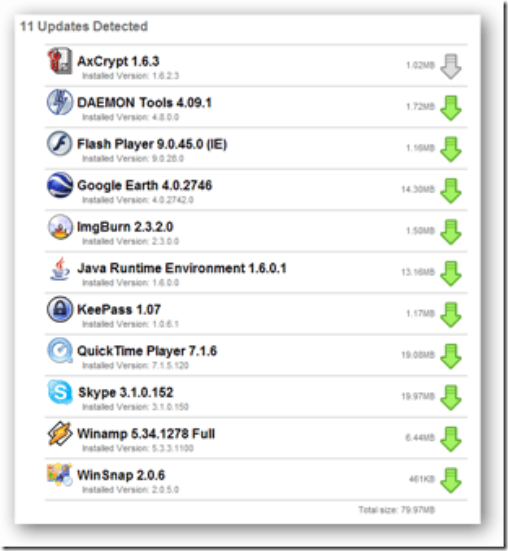Click the 461KB size for WinSnap

pos(422,479)
